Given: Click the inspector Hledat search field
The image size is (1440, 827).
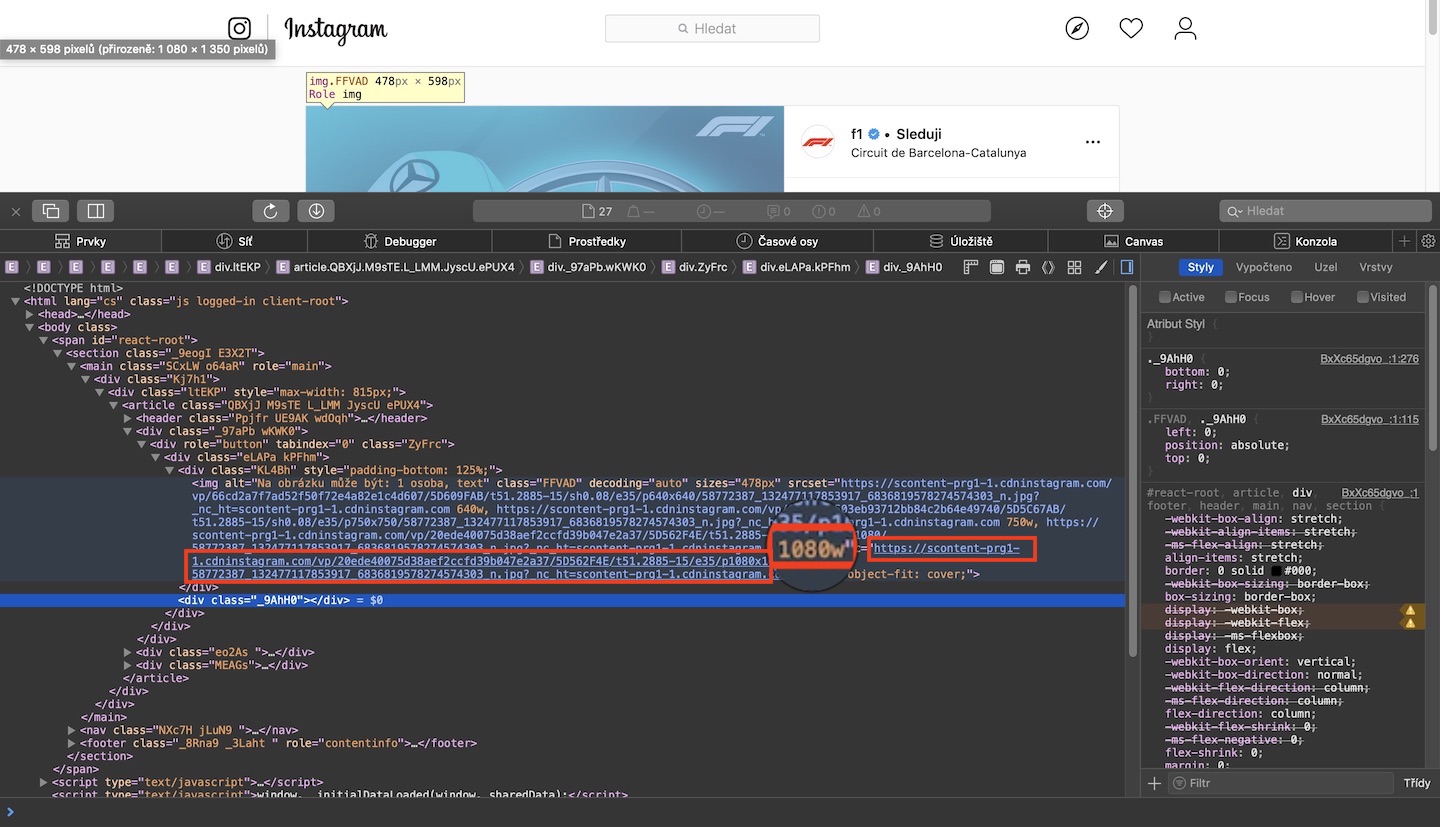Looking at the screenshot, I should (1325, 211).
